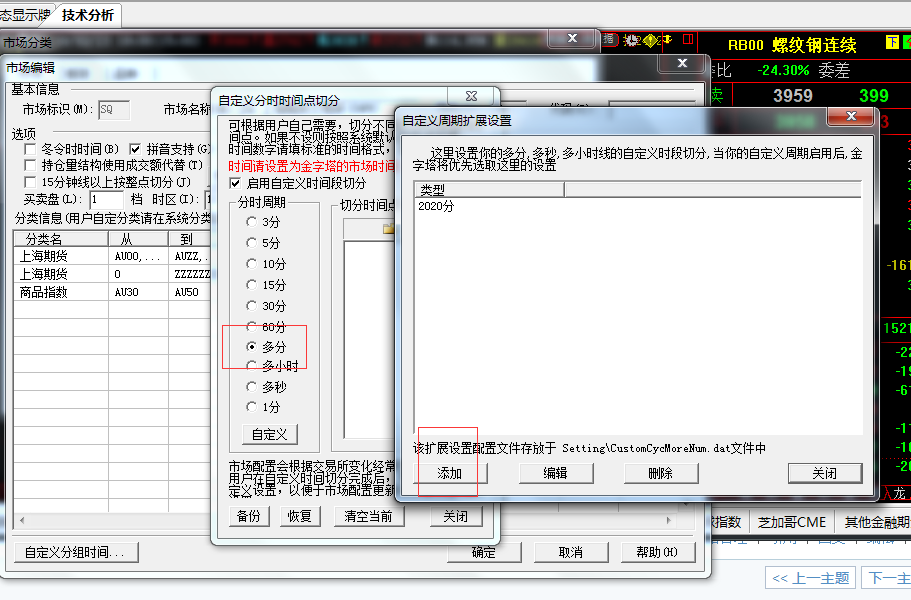Click 帮助(H) in the 市场编辑 window
This screenshot has height=600, width=911.
(658, 552)
